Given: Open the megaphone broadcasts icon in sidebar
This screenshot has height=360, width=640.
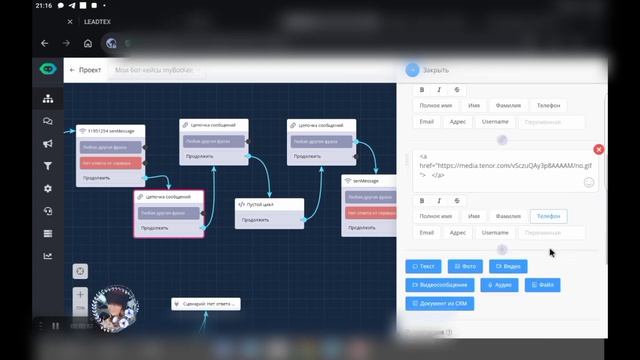Looking at the screenshot, I should [48, 144].
